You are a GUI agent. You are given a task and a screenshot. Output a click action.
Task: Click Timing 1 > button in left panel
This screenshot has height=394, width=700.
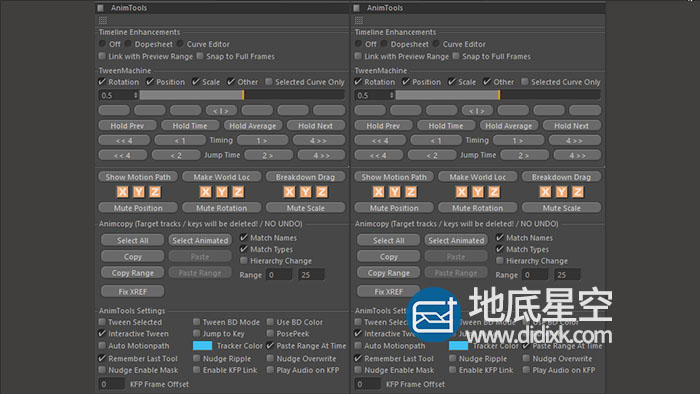pos(262,140)
